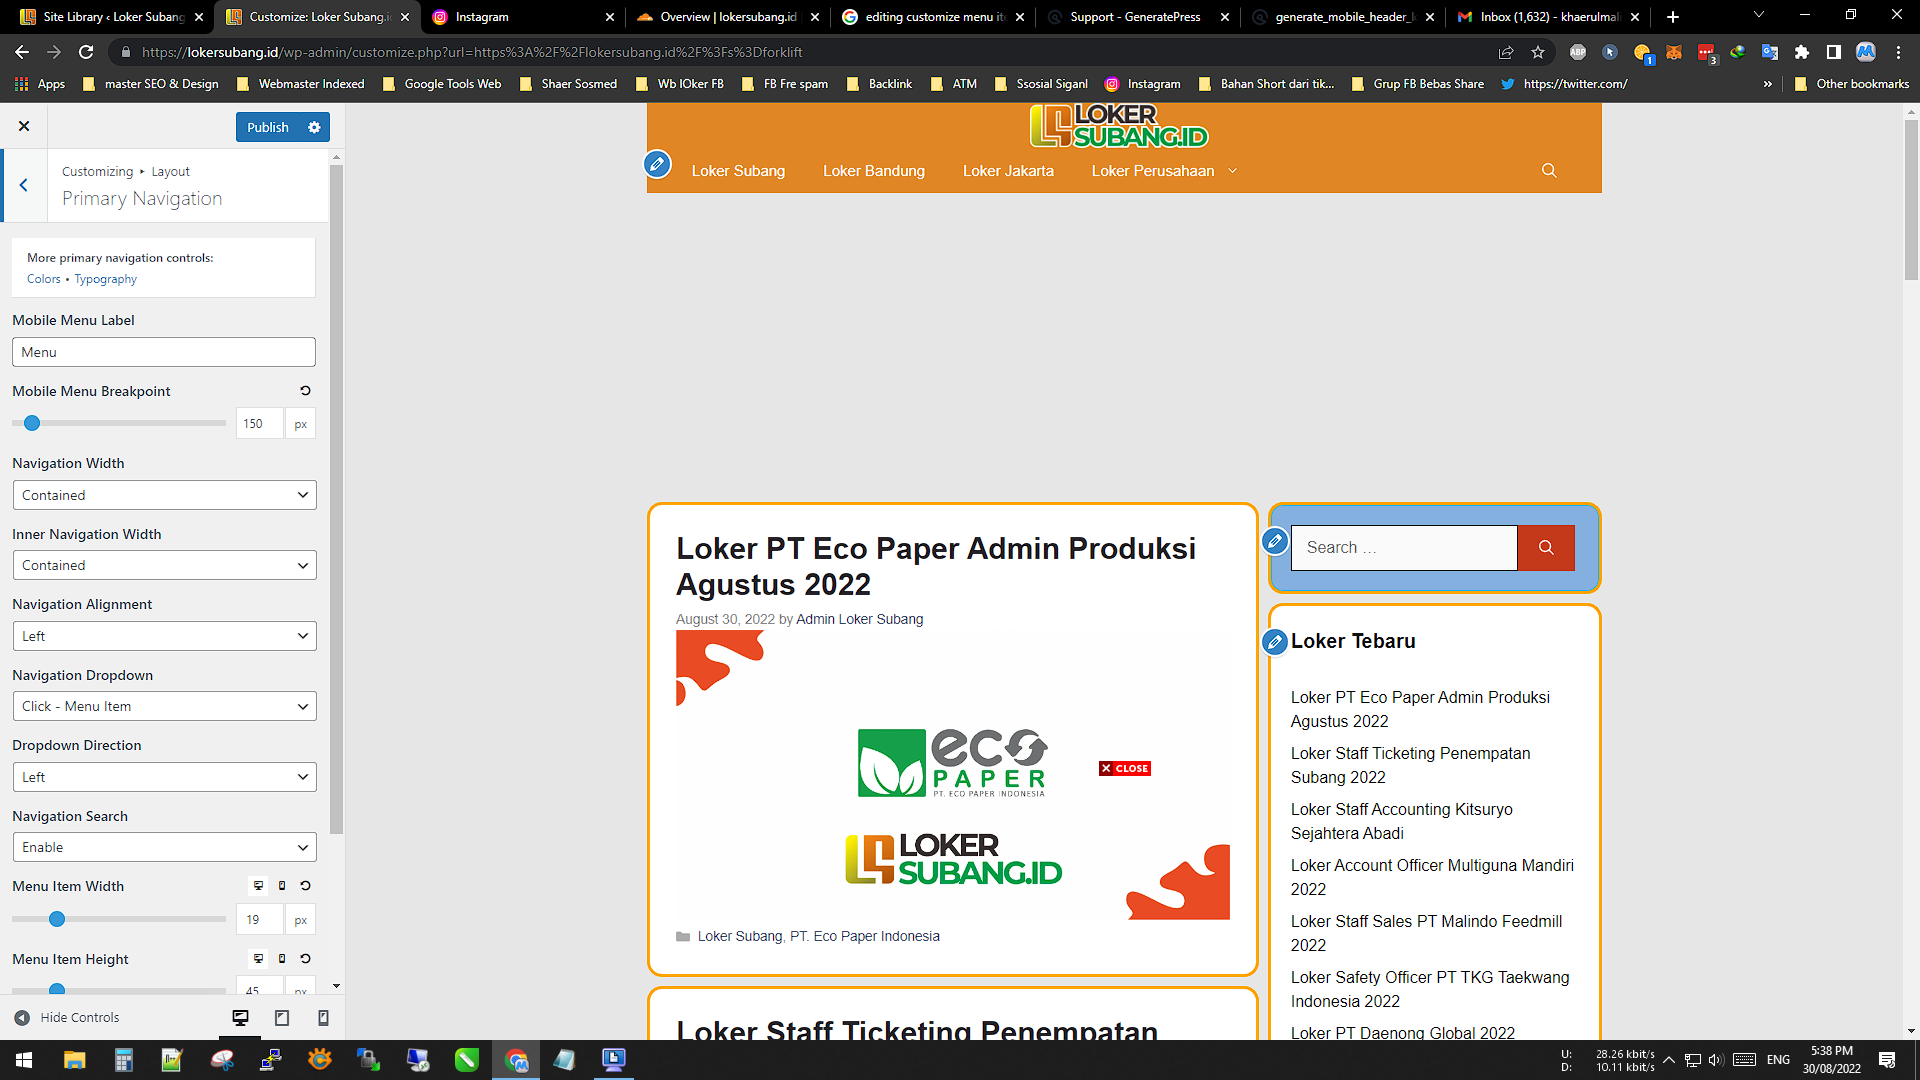Open the Backlink bookmark folder
This screenshot has width=1920, height=1080.
879,84
